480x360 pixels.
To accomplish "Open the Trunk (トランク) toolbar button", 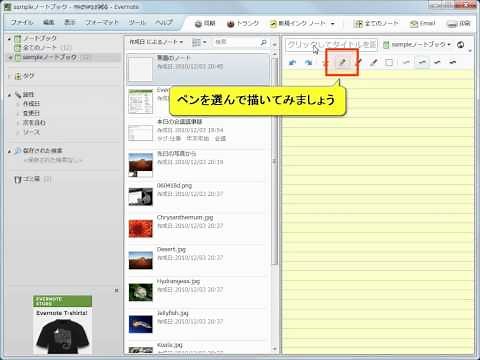I will click(x=243, y=23).
